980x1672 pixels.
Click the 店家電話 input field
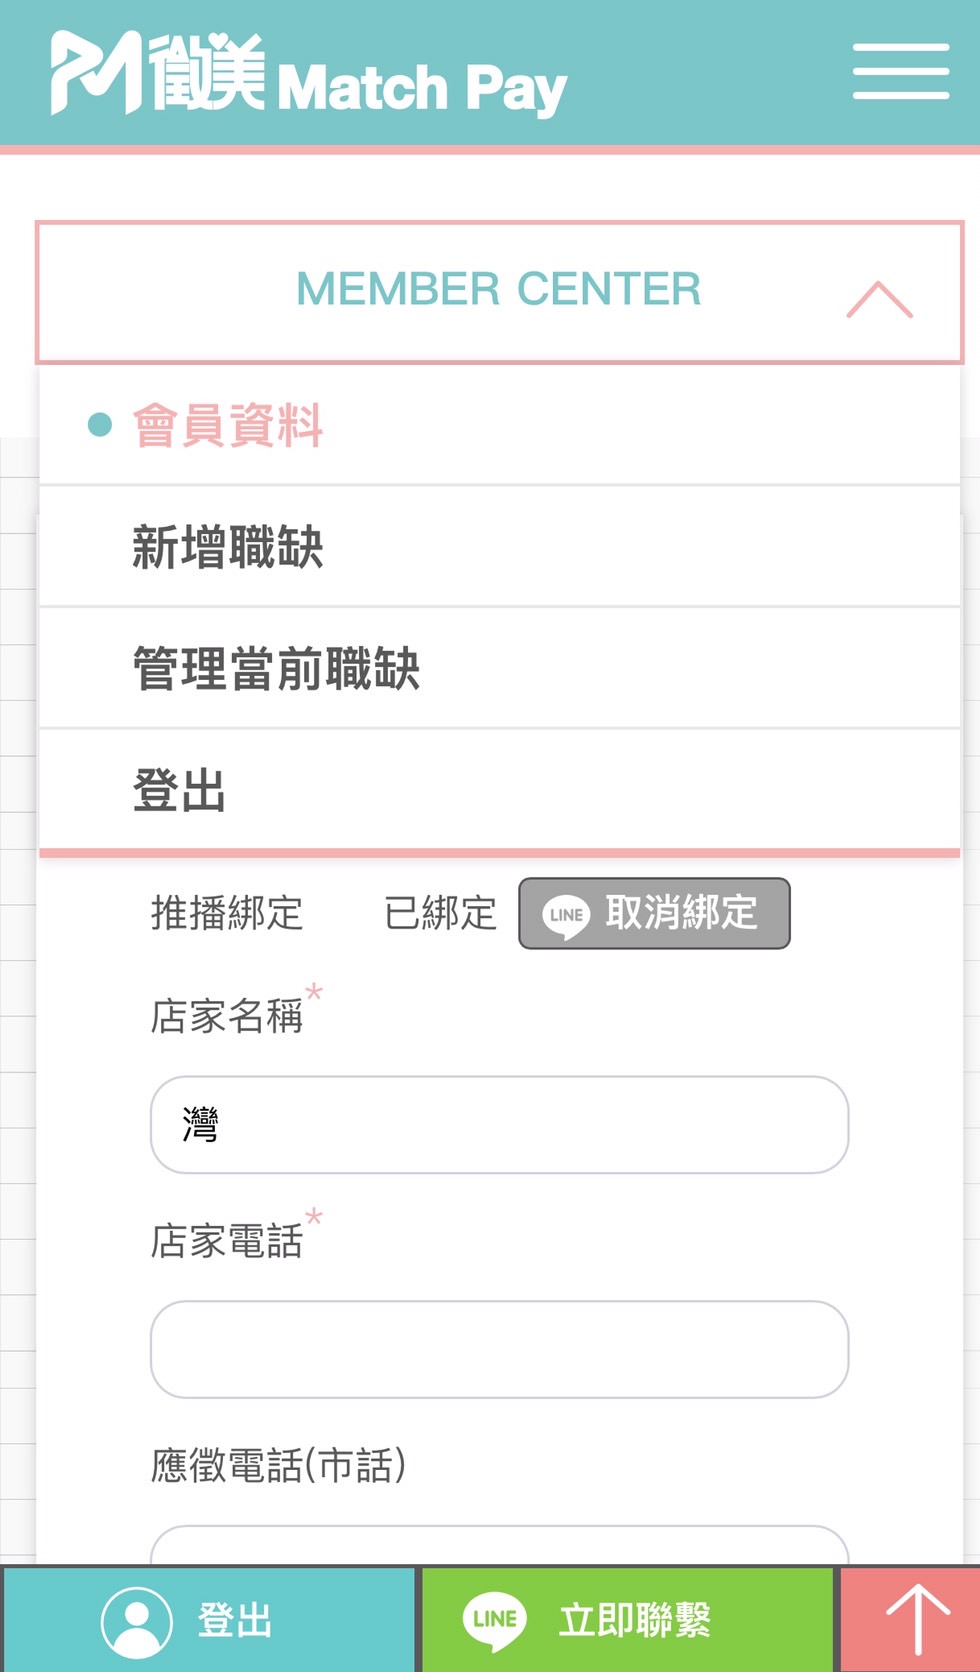(x=499, y=1349)
